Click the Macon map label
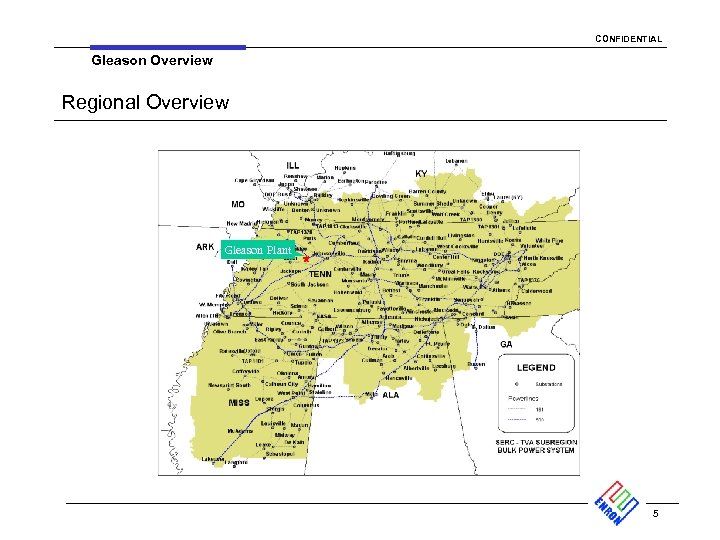 tap(299, 425)
